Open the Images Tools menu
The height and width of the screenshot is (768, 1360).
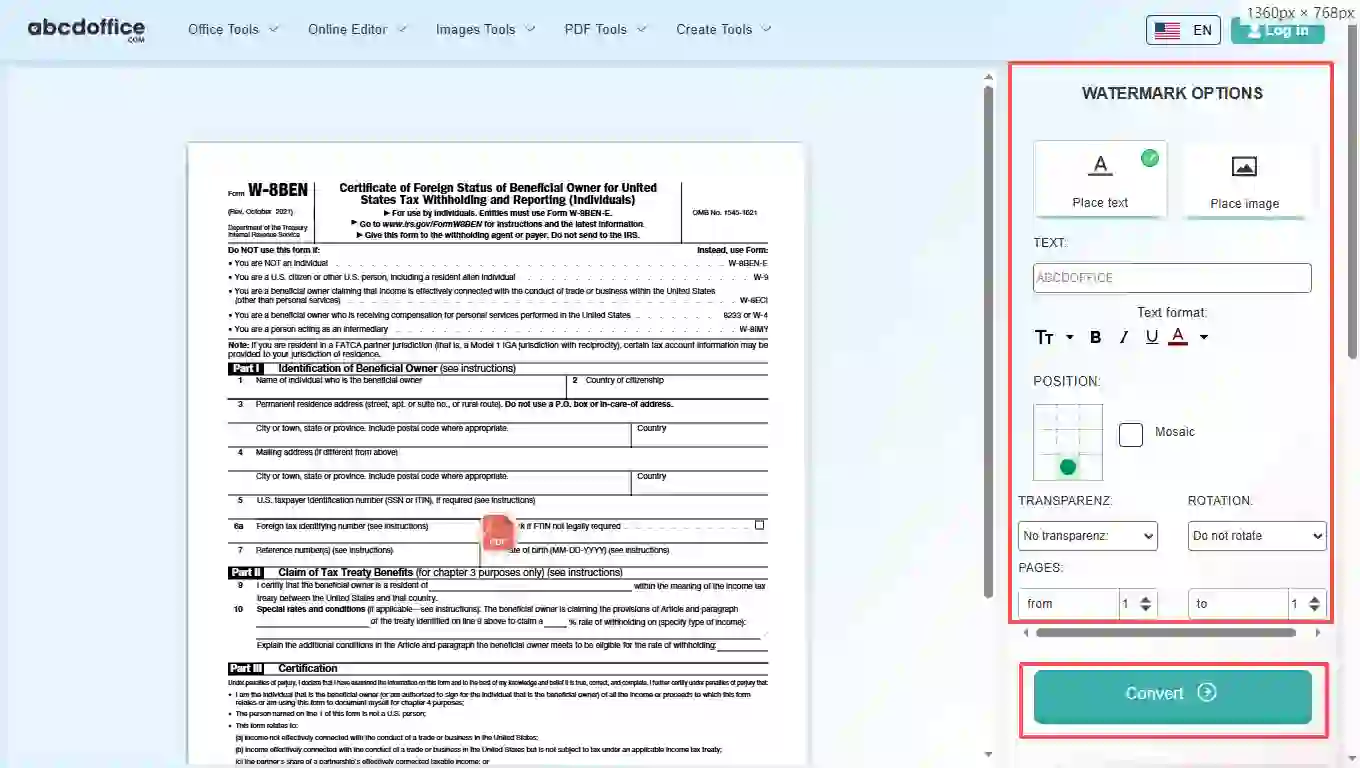pos(485,29)
